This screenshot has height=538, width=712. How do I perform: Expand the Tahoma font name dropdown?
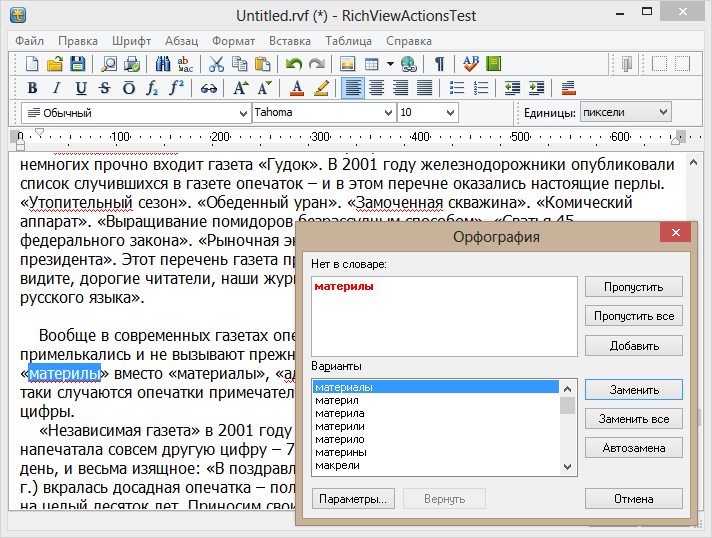388,113
